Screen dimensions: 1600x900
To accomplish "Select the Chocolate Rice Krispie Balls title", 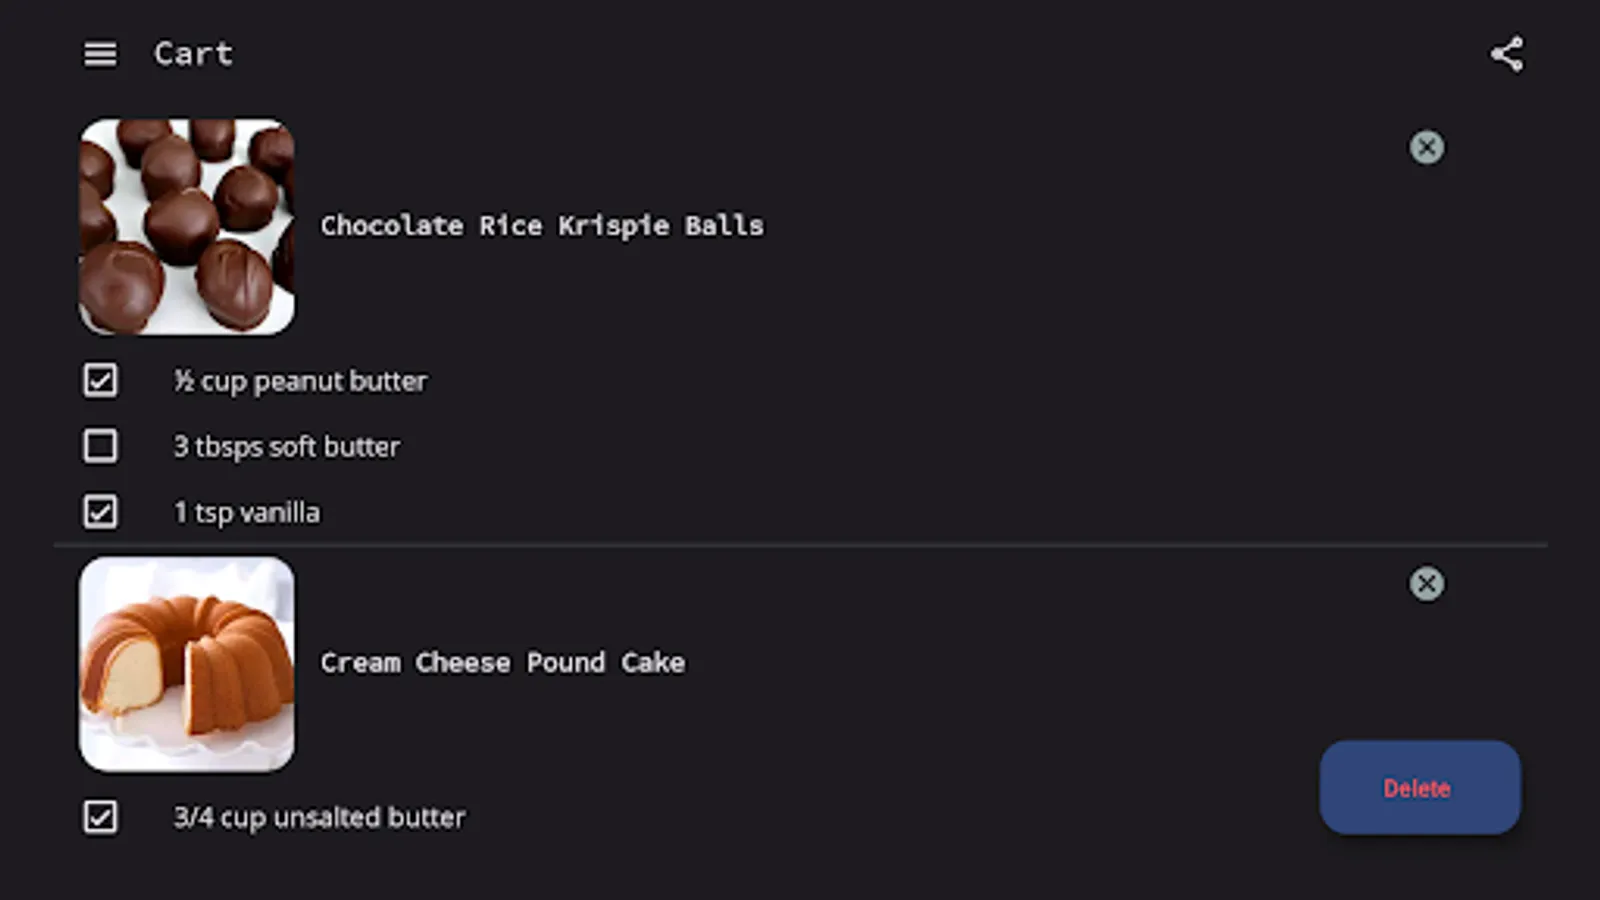I will point(541,226).
